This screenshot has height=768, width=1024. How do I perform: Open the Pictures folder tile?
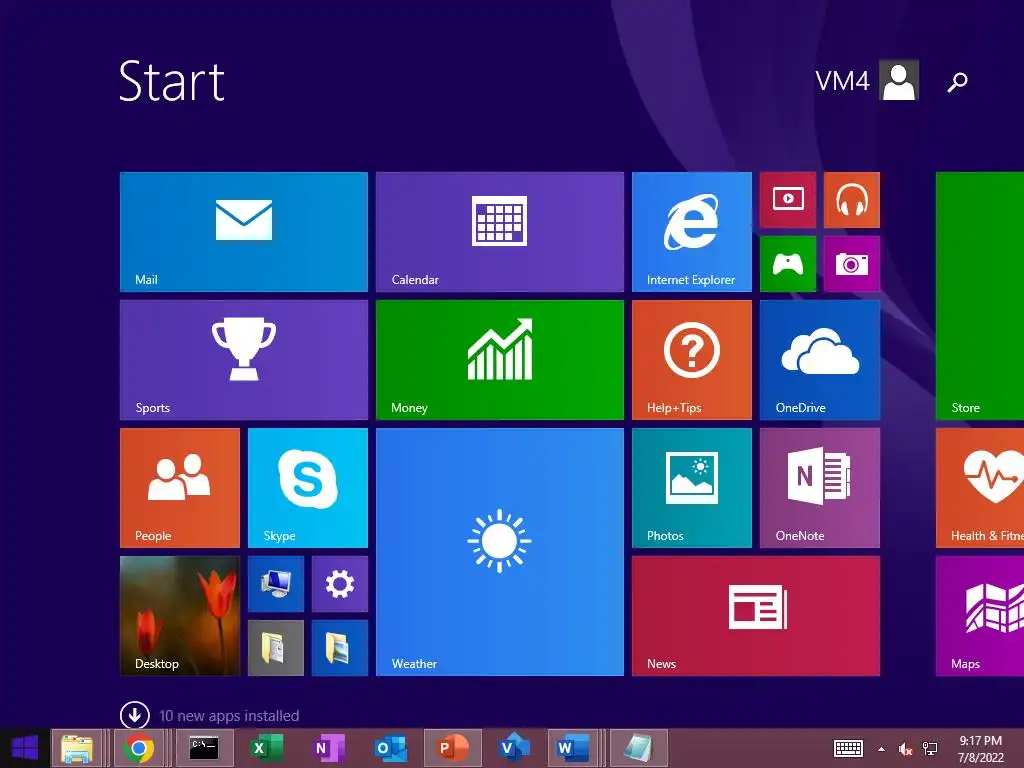(340, 648)
